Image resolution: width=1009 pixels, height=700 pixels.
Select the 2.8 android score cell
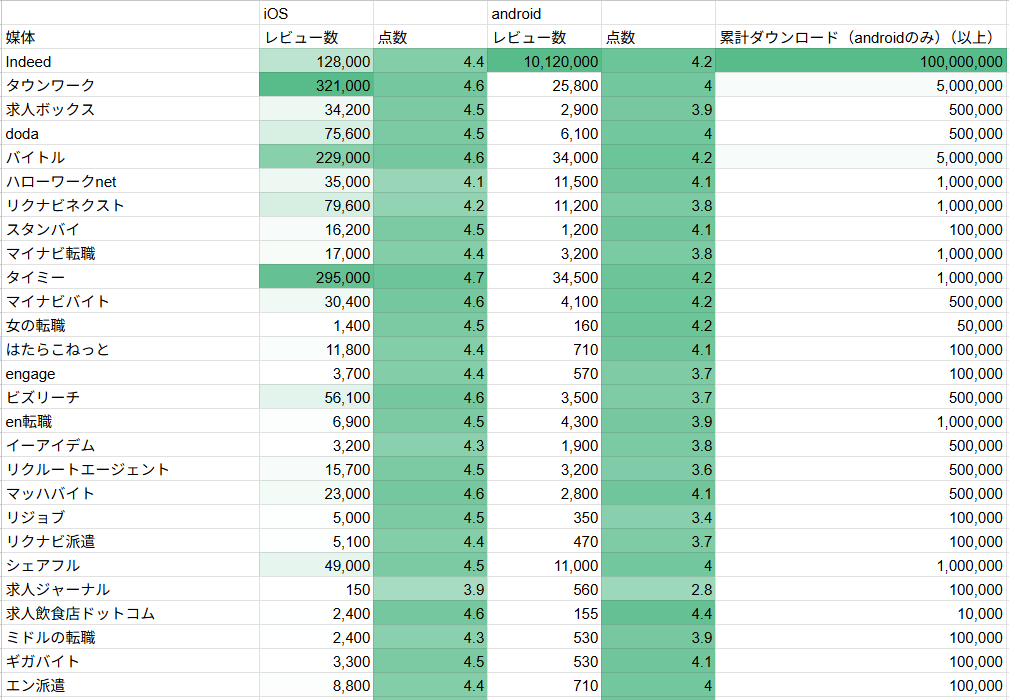pyautogui.click(x=658, y=589)
